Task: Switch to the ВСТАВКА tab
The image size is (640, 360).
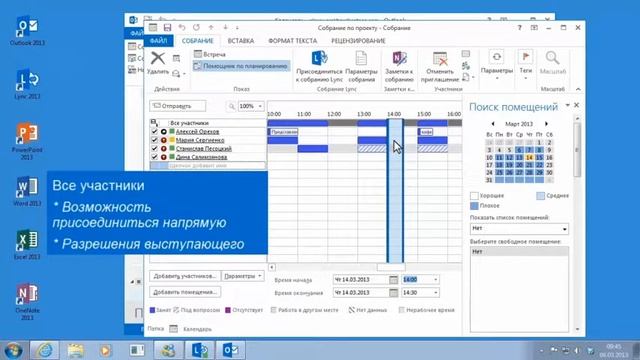Action: [241, 41]
